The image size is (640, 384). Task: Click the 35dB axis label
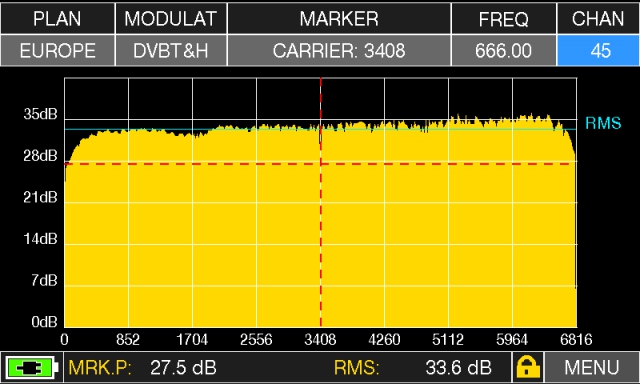pyautogui.click(x=40, y=114)
